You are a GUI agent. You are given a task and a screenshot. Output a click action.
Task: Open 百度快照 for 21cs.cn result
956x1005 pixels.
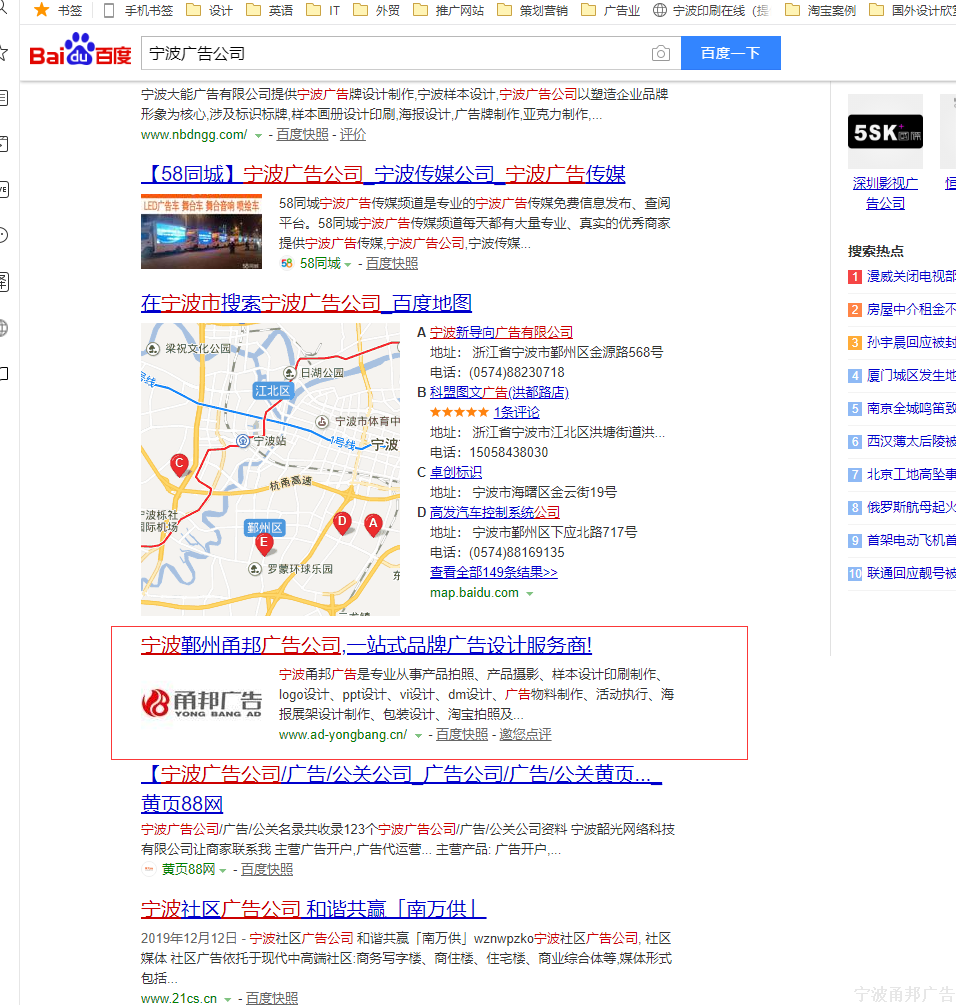point(272,999)
